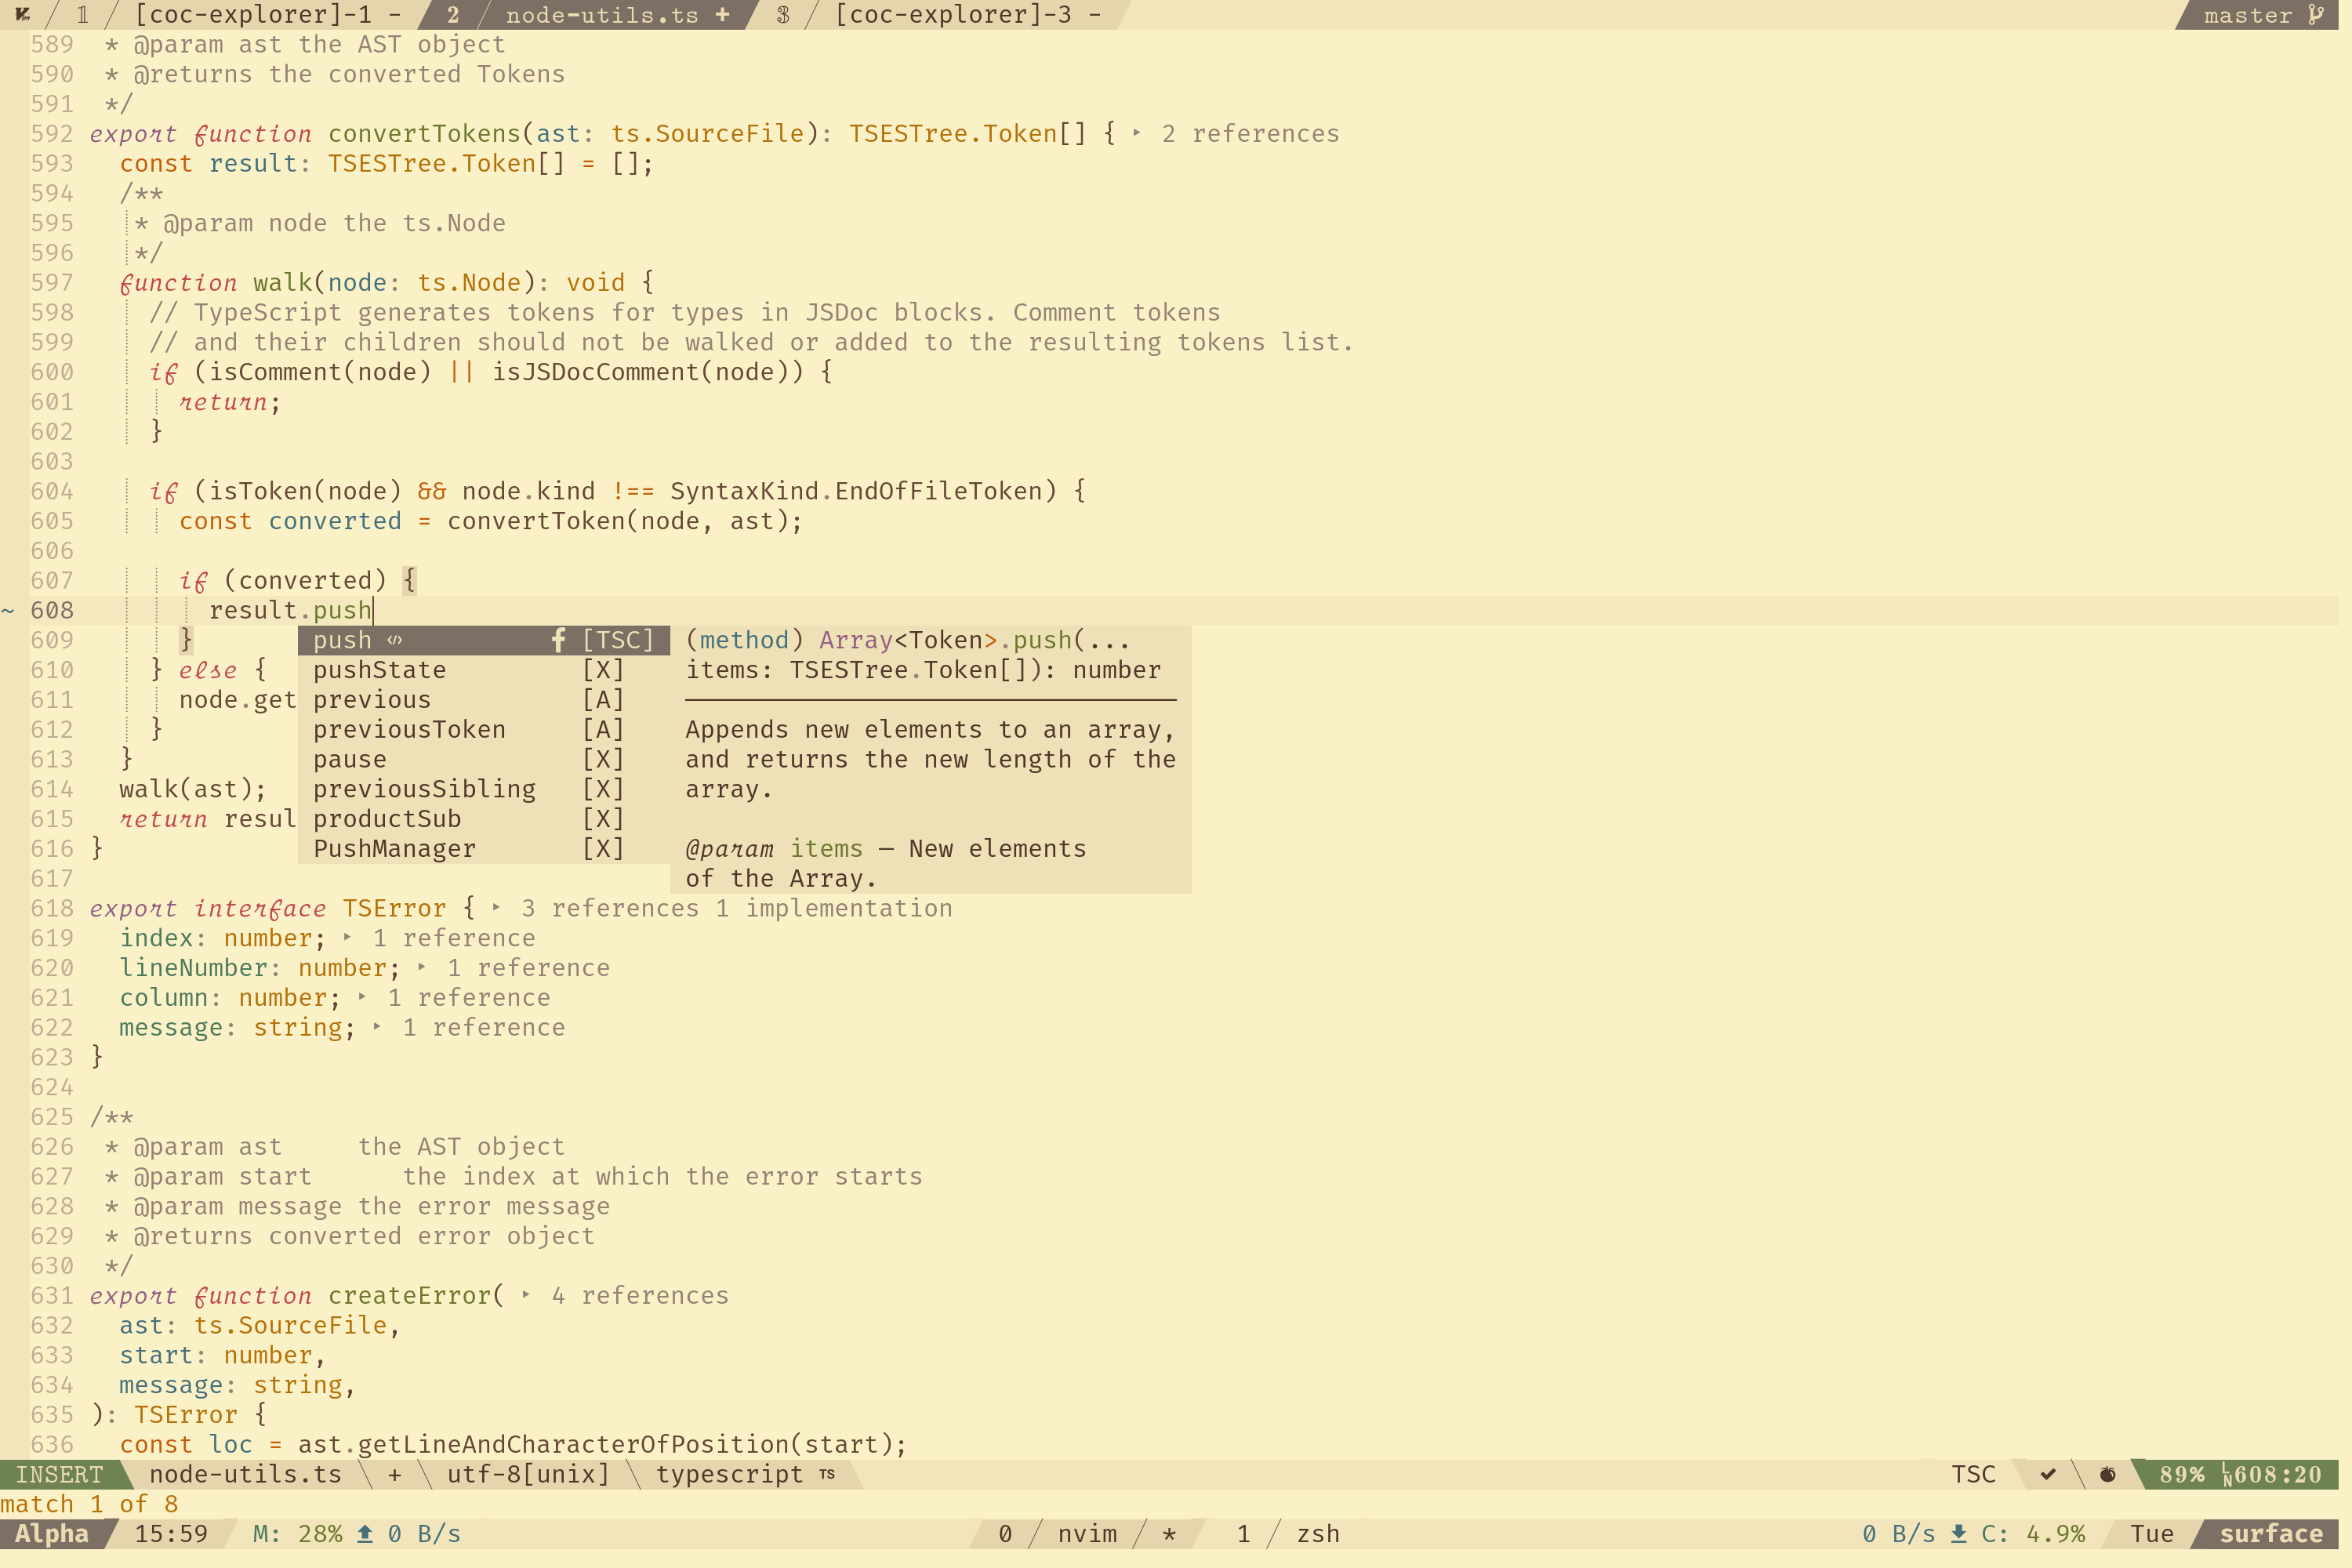Click the snippet icon after push

395,640
